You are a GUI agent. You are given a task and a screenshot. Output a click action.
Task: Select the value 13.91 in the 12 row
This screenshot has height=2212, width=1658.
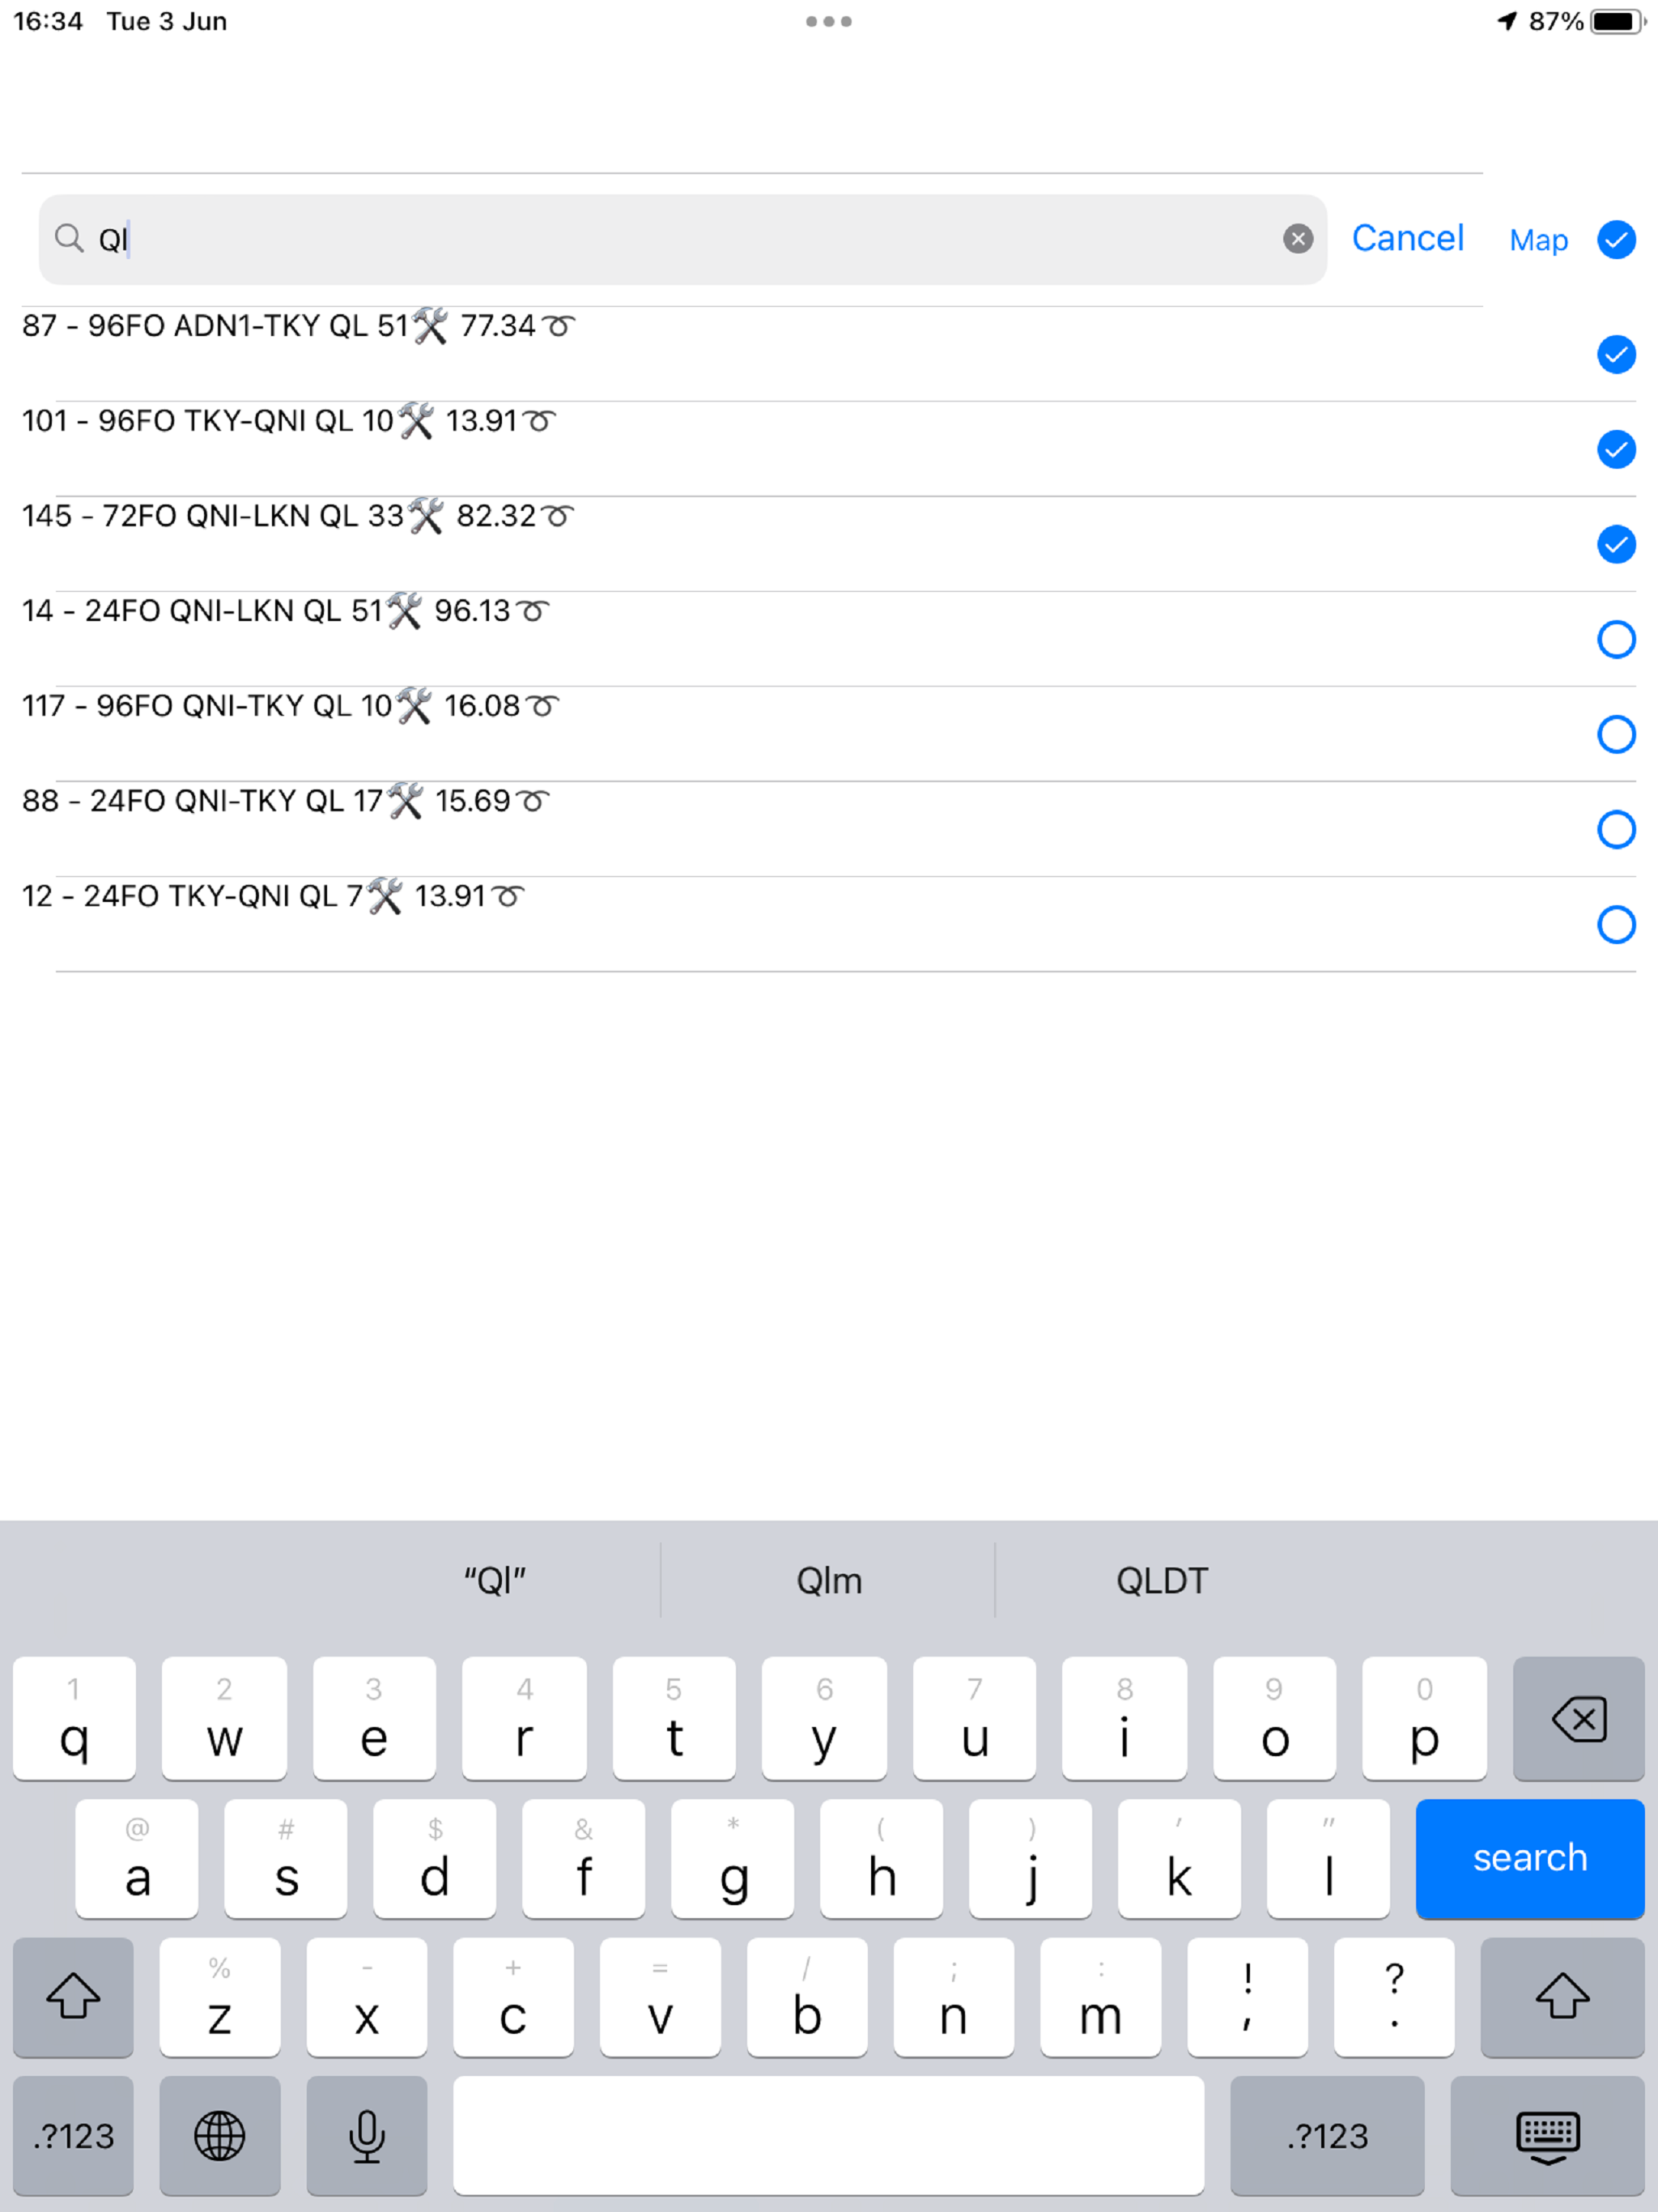450,896
